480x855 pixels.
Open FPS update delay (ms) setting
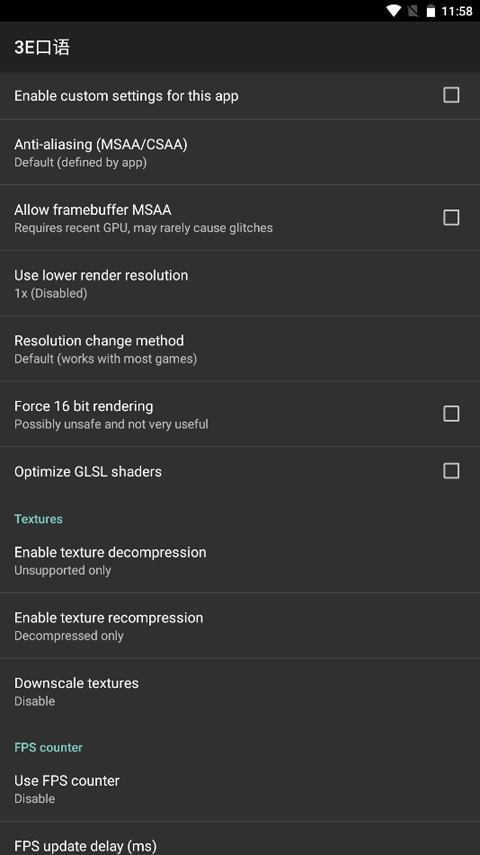240,839
